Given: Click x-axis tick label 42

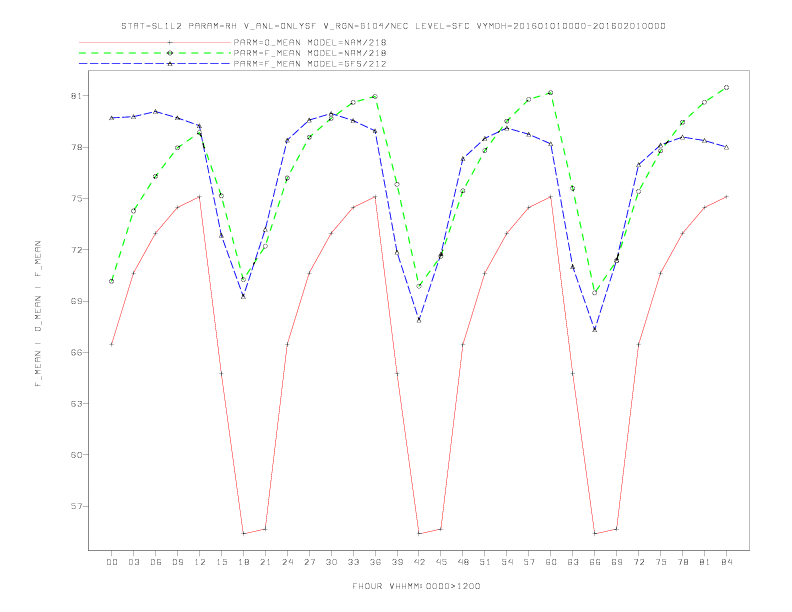Looking at the screenshot, I should pyautogui.click(x=419, y=562).
